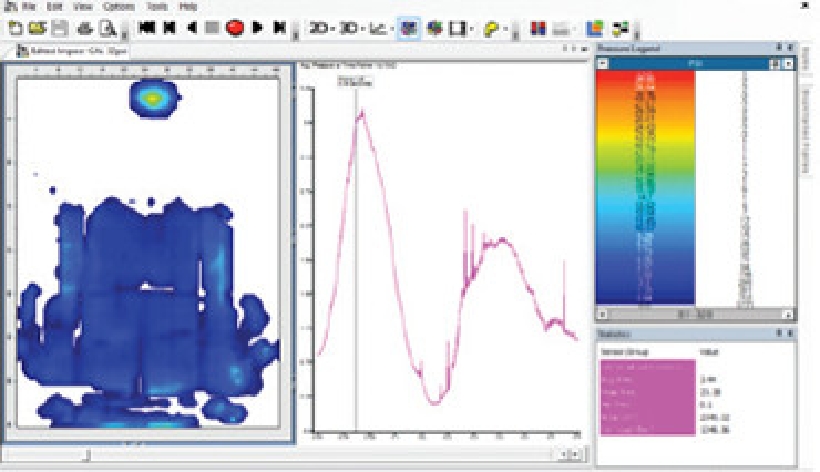
Task: Click the New file icon
Action: (15, 27)
